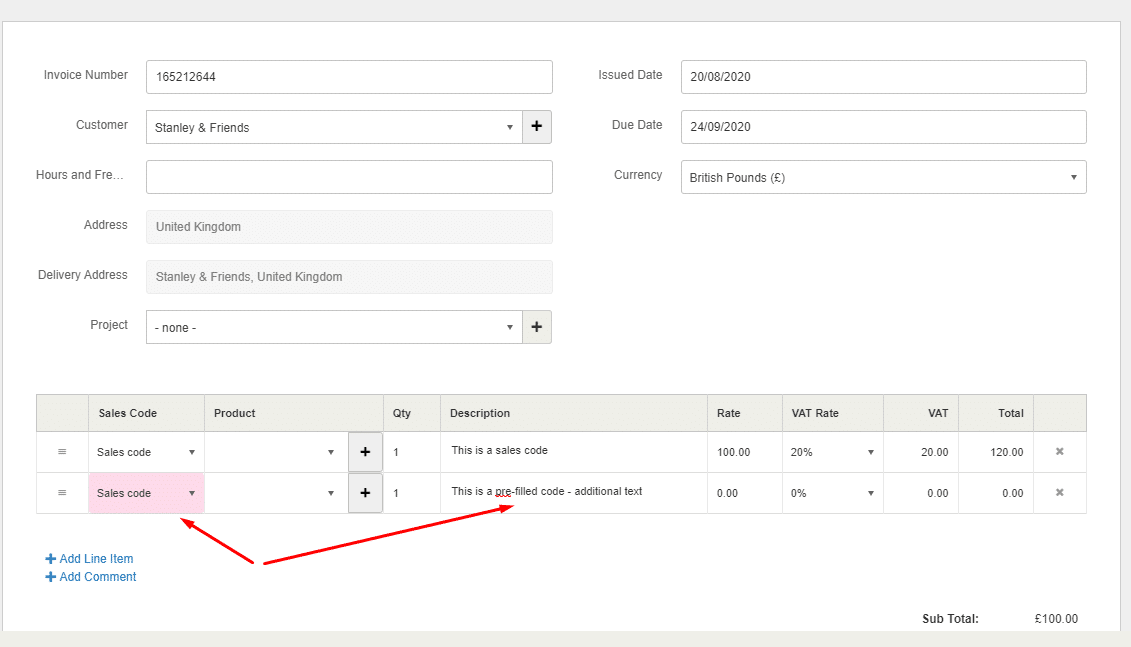1131x647 pixels.
Task: Open the Customer dropdown
Action: [334, 127]
